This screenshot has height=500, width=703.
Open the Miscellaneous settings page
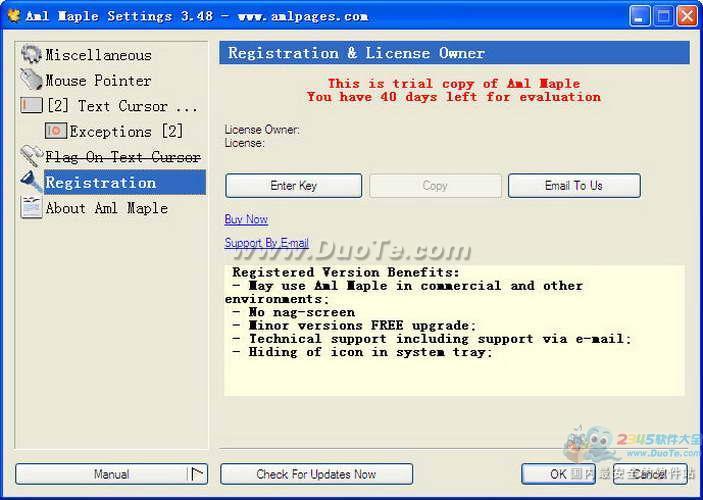tap(98, 55)
